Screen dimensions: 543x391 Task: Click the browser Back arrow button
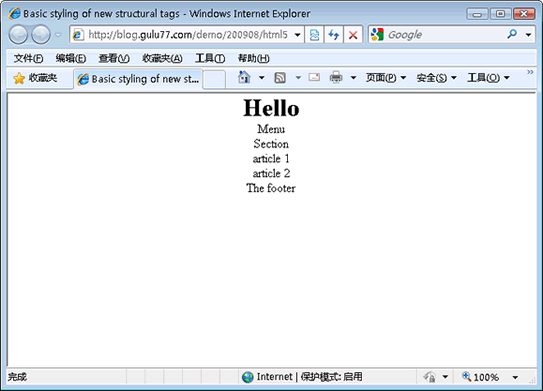[x=18, y=35]
